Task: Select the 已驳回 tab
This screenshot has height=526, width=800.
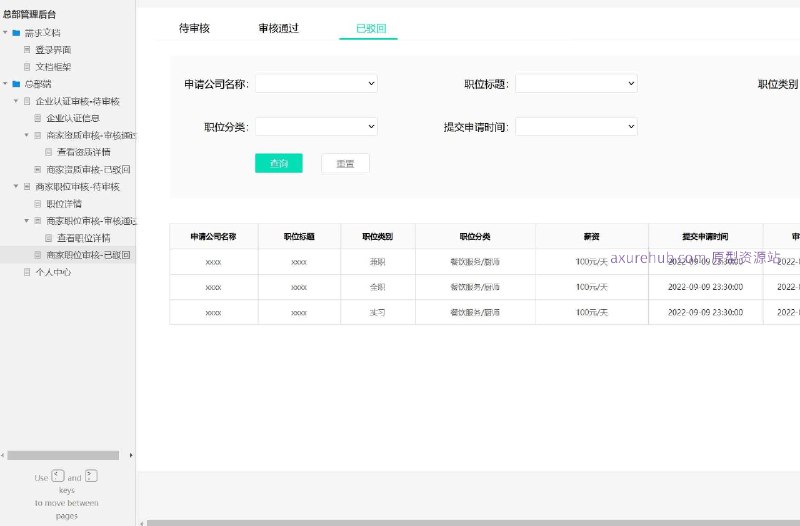Action: (x=370, y=28)
